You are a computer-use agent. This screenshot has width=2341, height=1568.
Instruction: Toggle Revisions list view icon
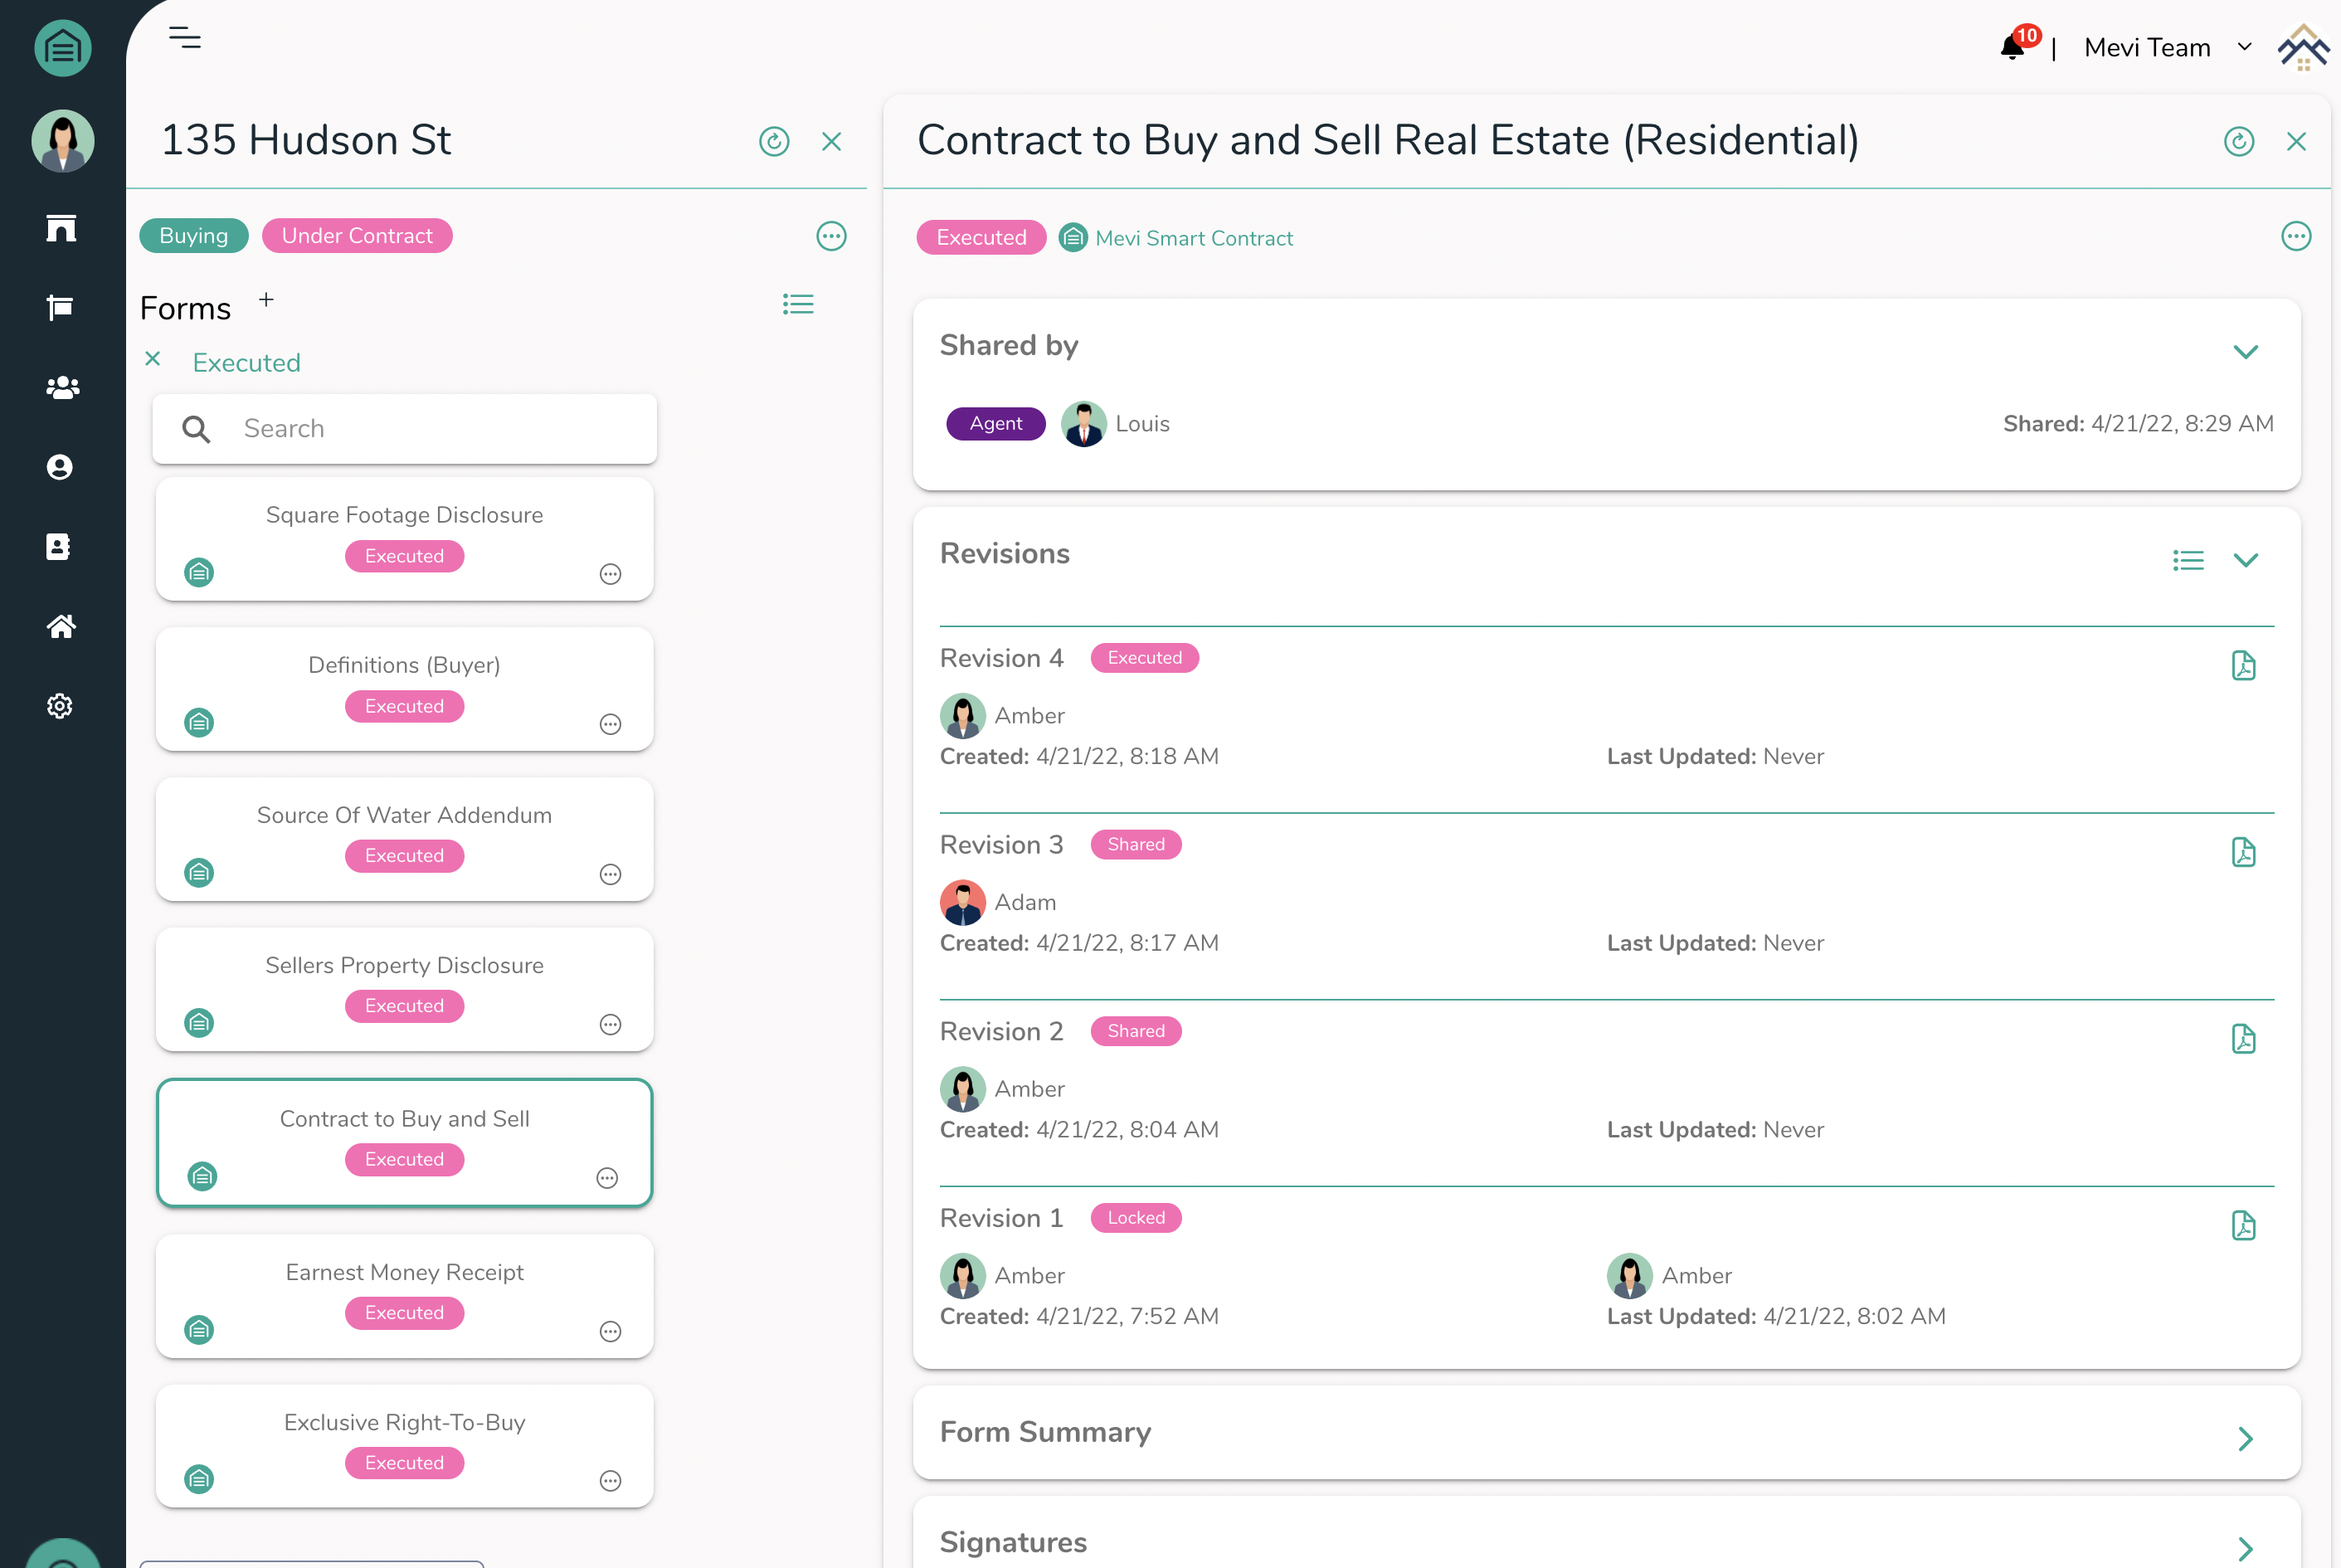tap(2188, 560)
